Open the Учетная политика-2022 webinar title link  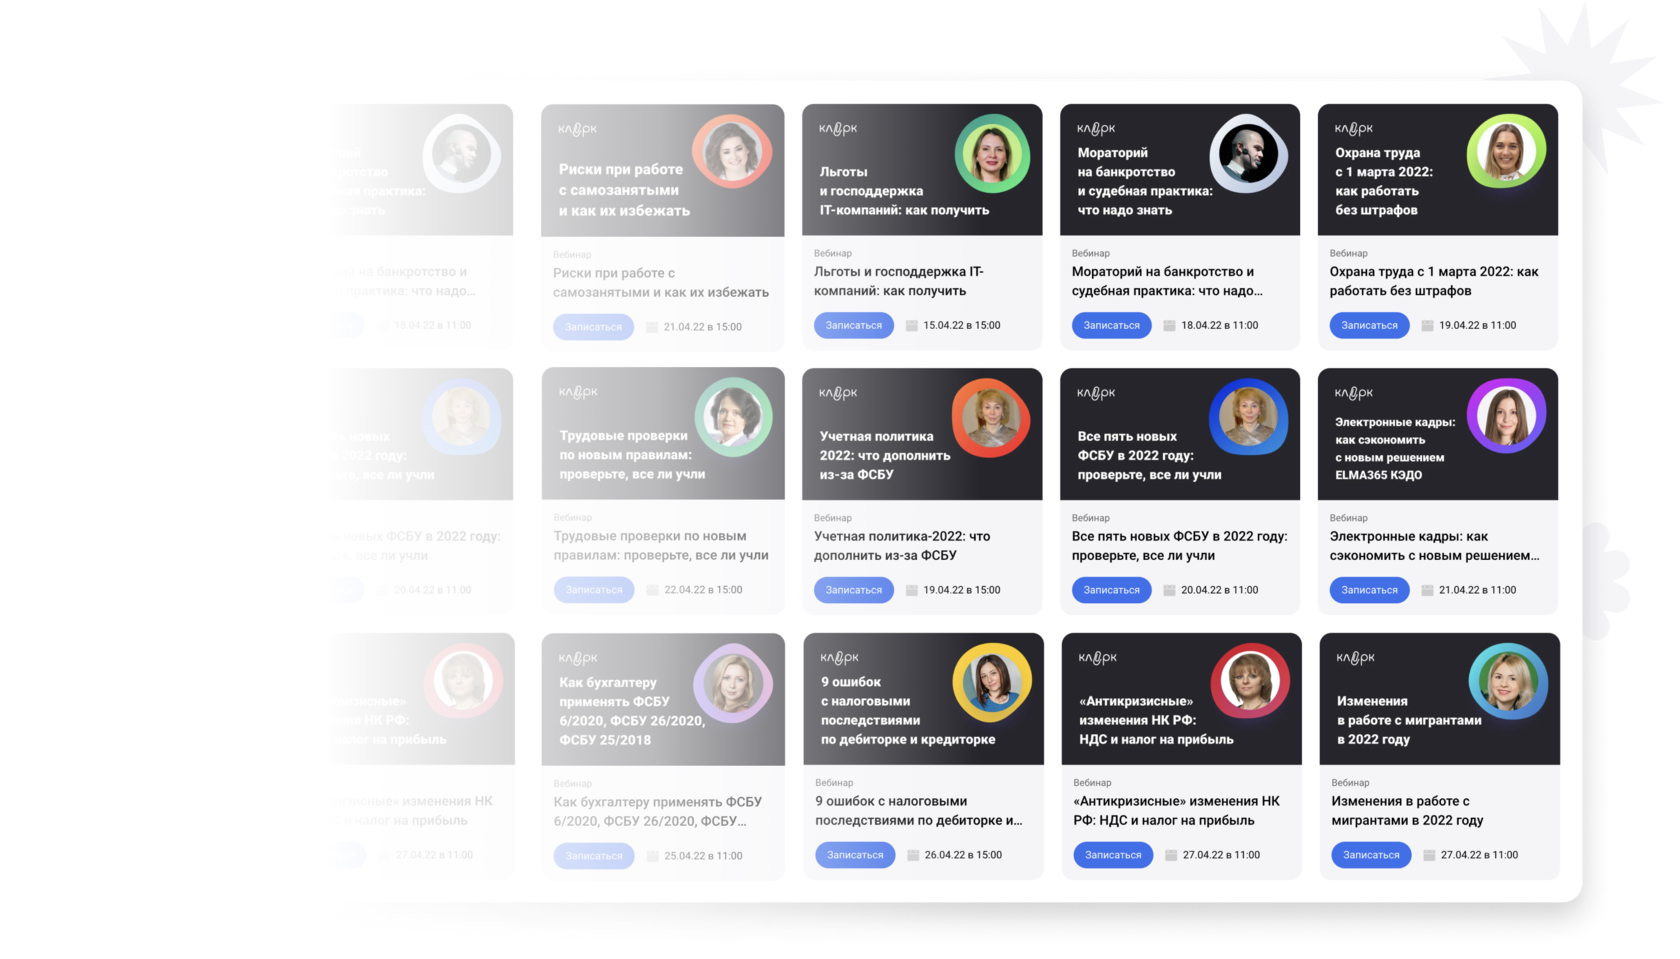(x=902, y=546)
